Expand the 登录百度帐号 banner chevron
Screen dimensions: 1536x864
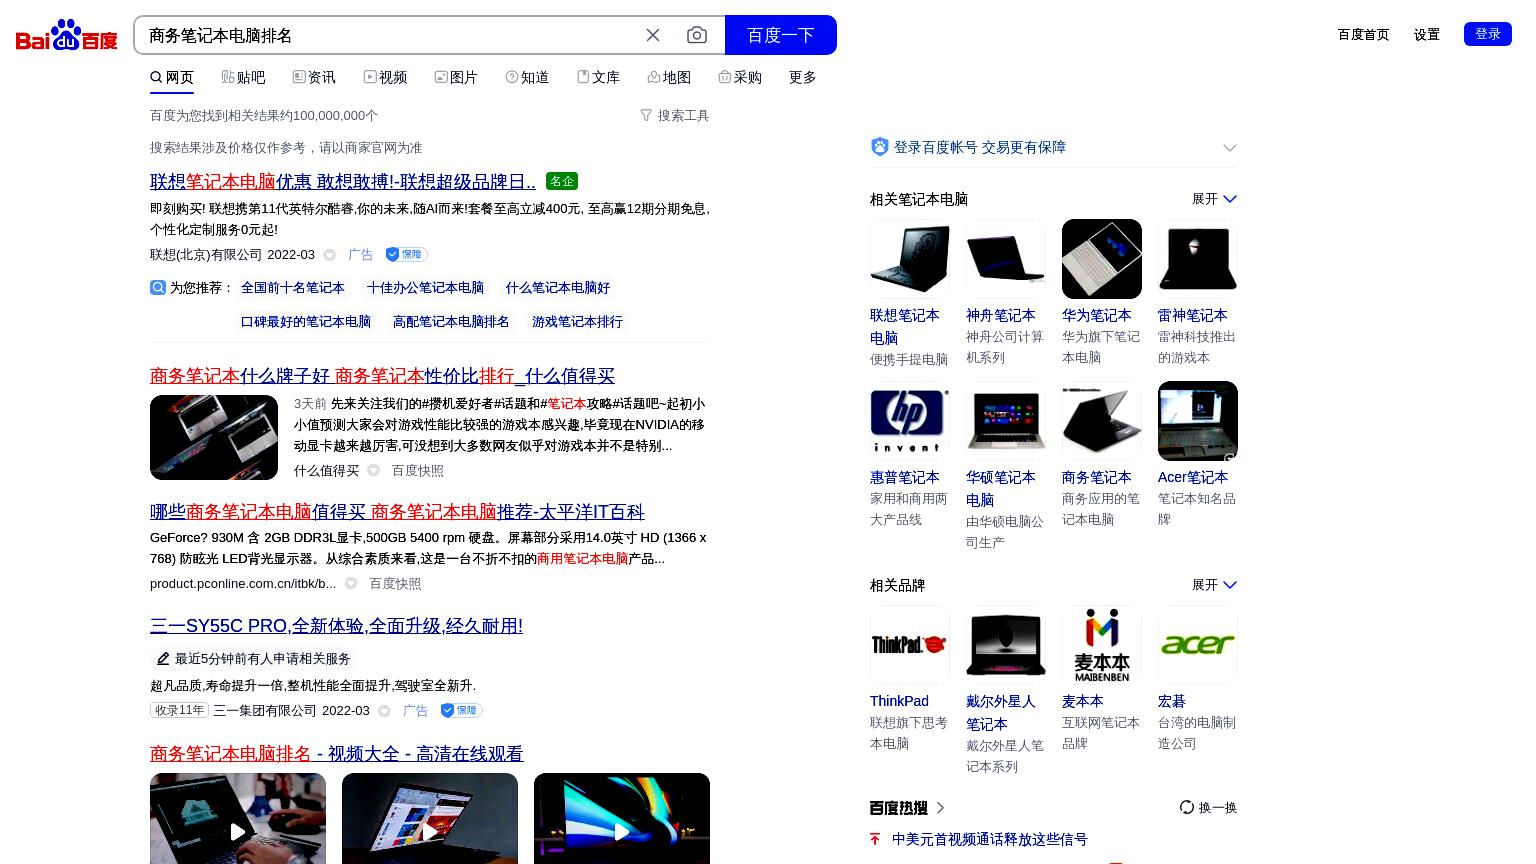click(1230, 147)
